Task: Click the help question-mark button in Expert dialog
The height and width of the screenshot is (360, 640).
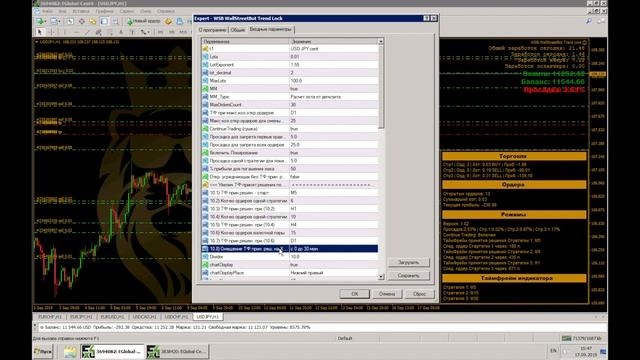Action: pyautogui.click(x=427, y=18)
